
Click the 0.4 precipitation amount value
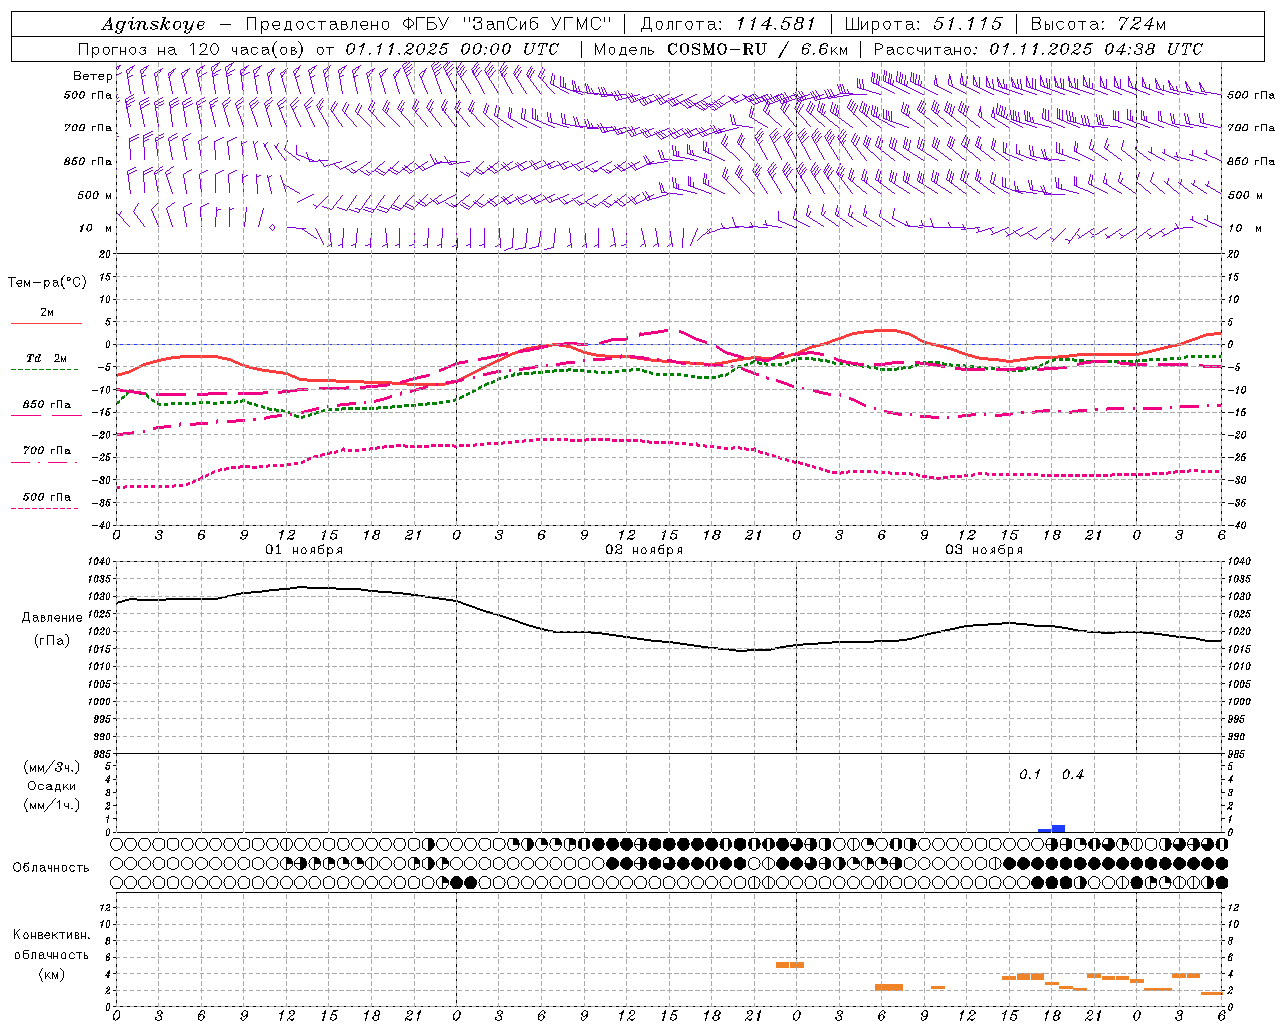click(1073, 775)
